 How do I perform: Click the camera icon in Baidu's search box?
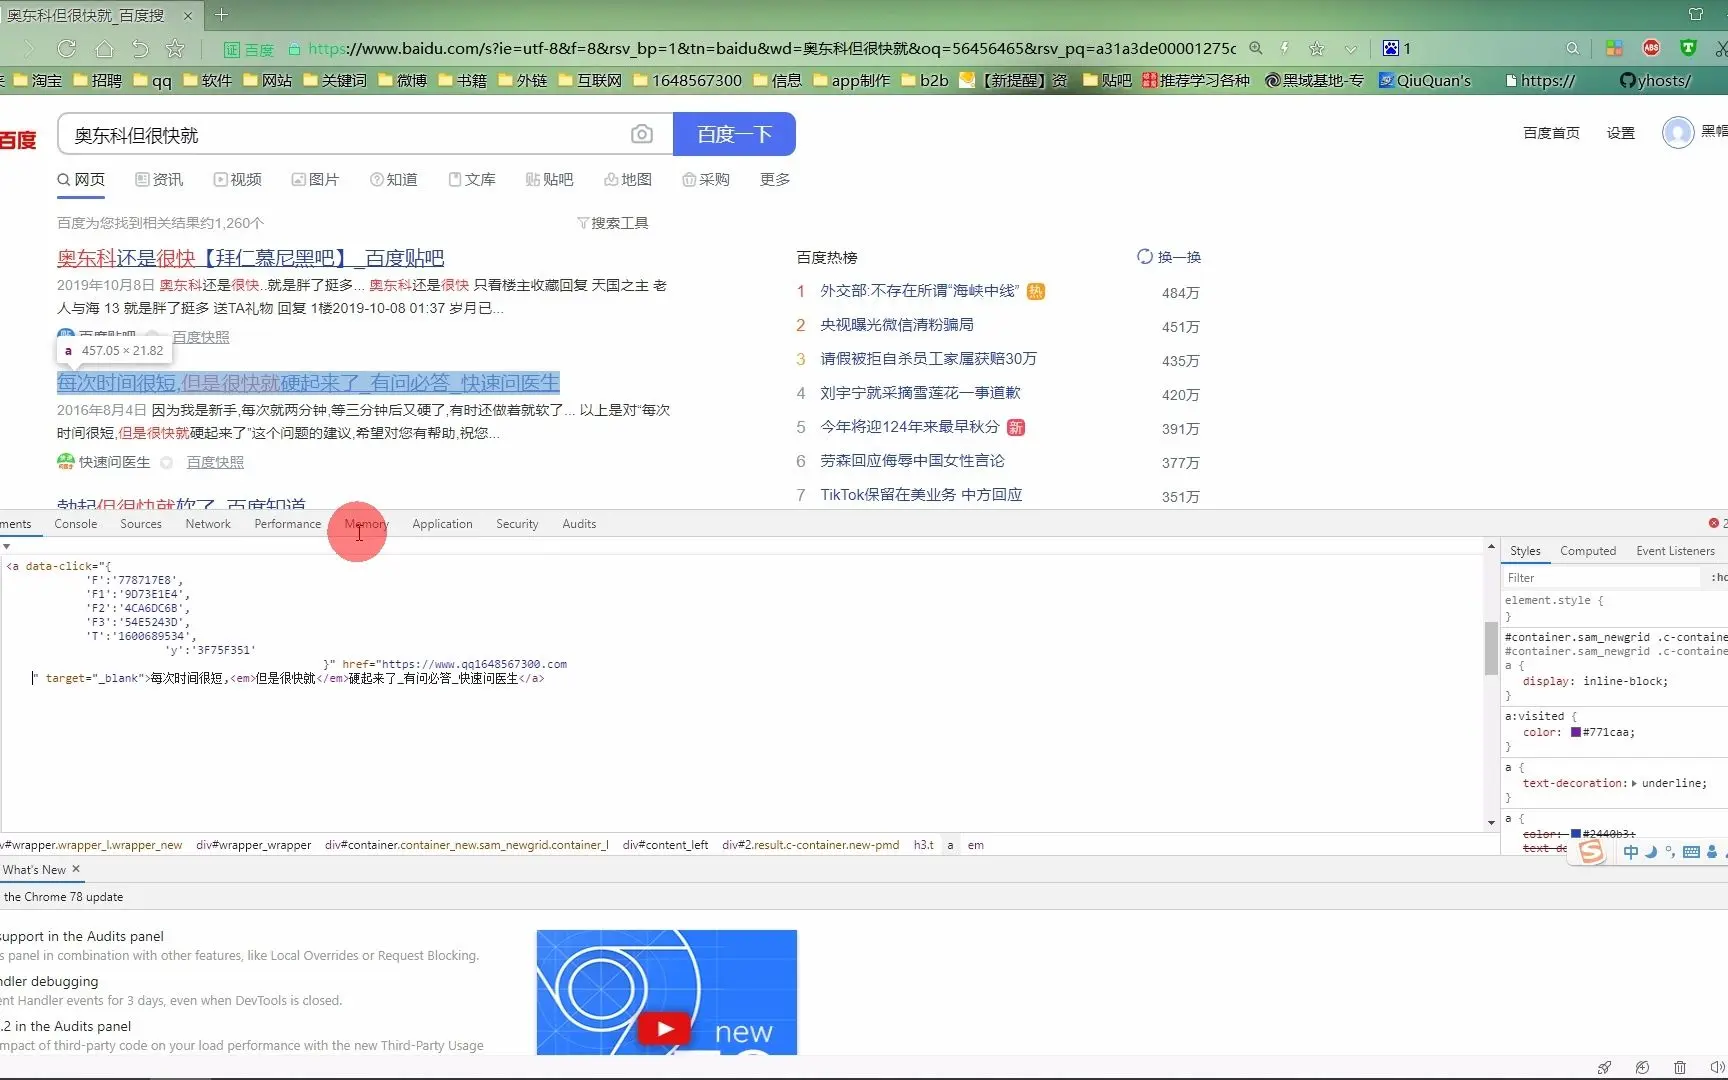coord(642,134)
